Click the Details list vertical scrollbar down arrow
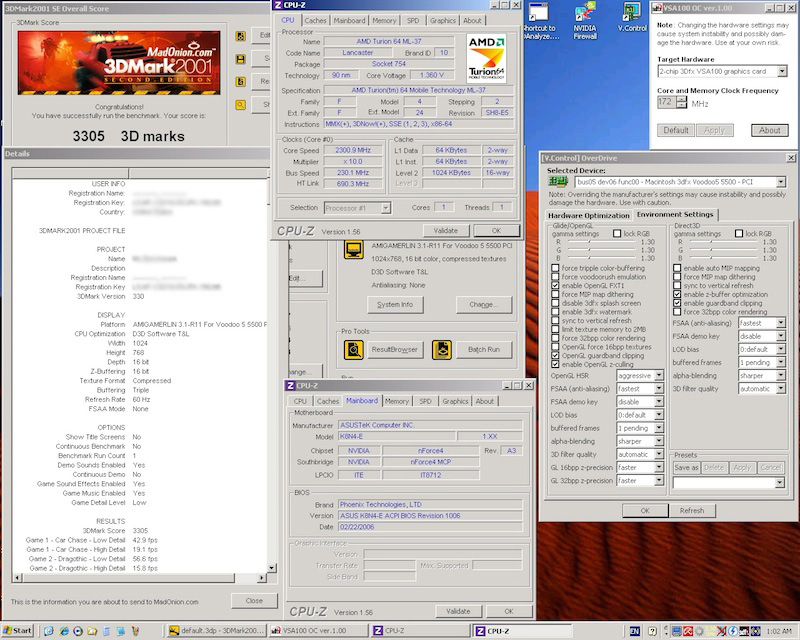This screenshot has height=640, width=800. click(x=271, y=568)
